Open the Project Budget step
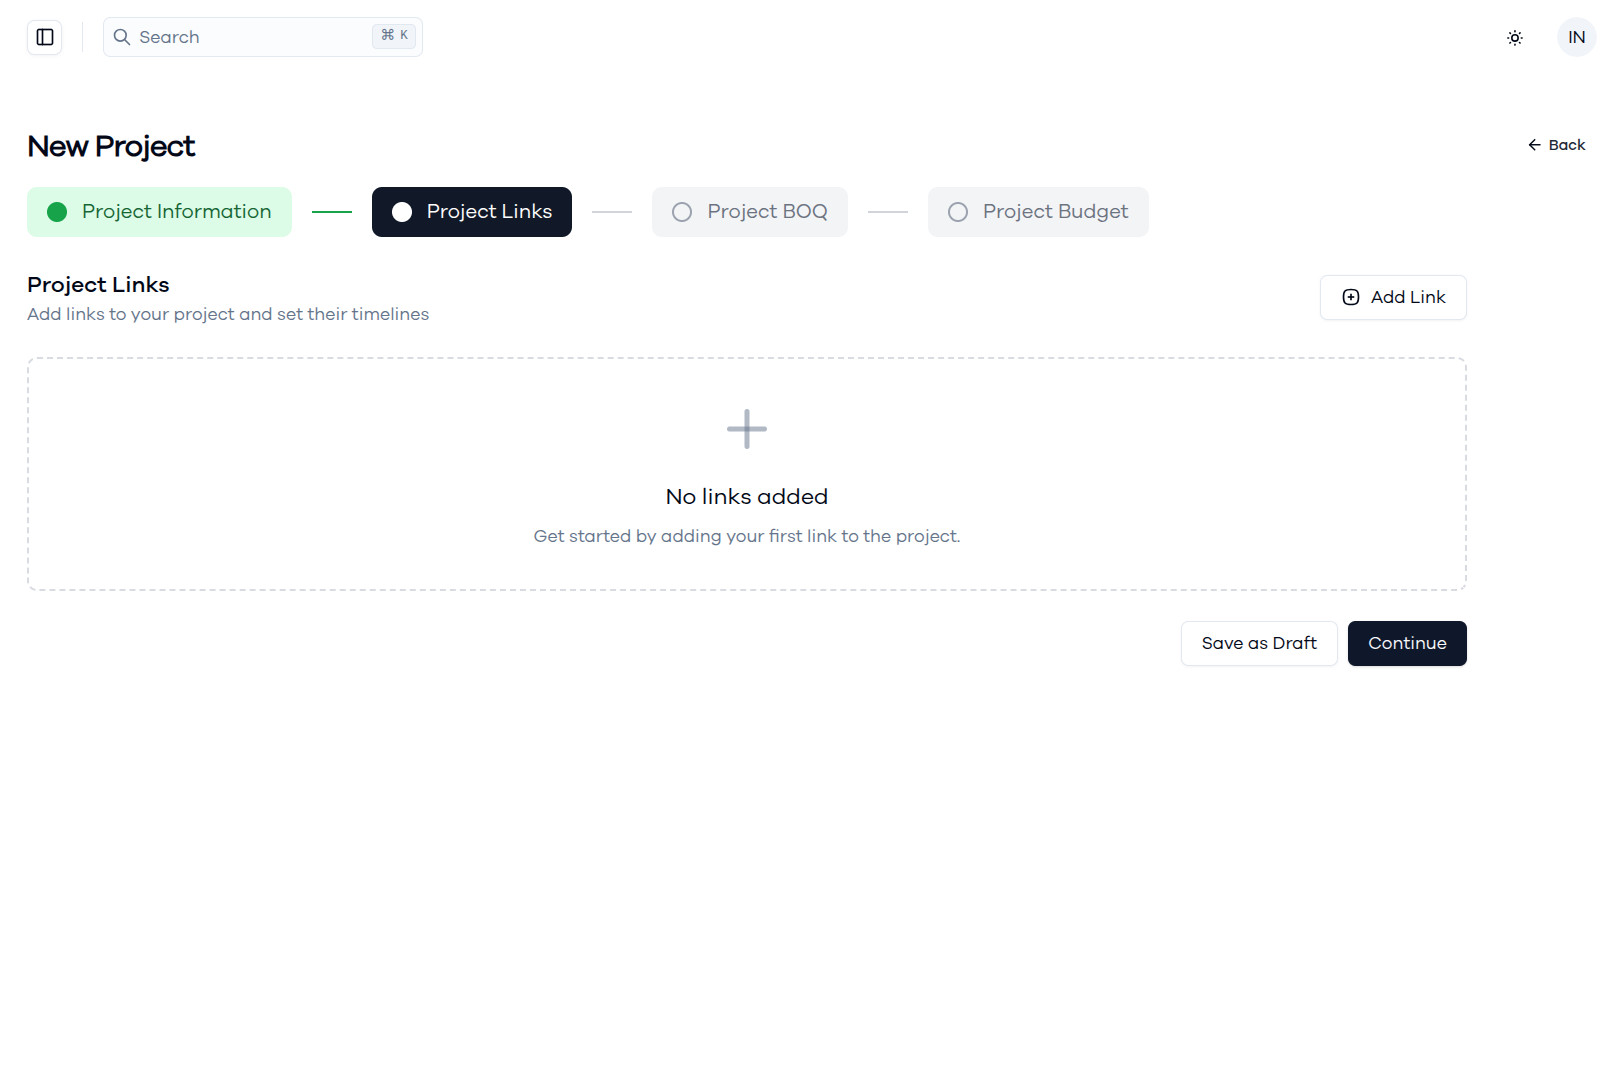Image resolution: width=1619 pixels, height=1071 pixels. click(x=1038, y=212)
